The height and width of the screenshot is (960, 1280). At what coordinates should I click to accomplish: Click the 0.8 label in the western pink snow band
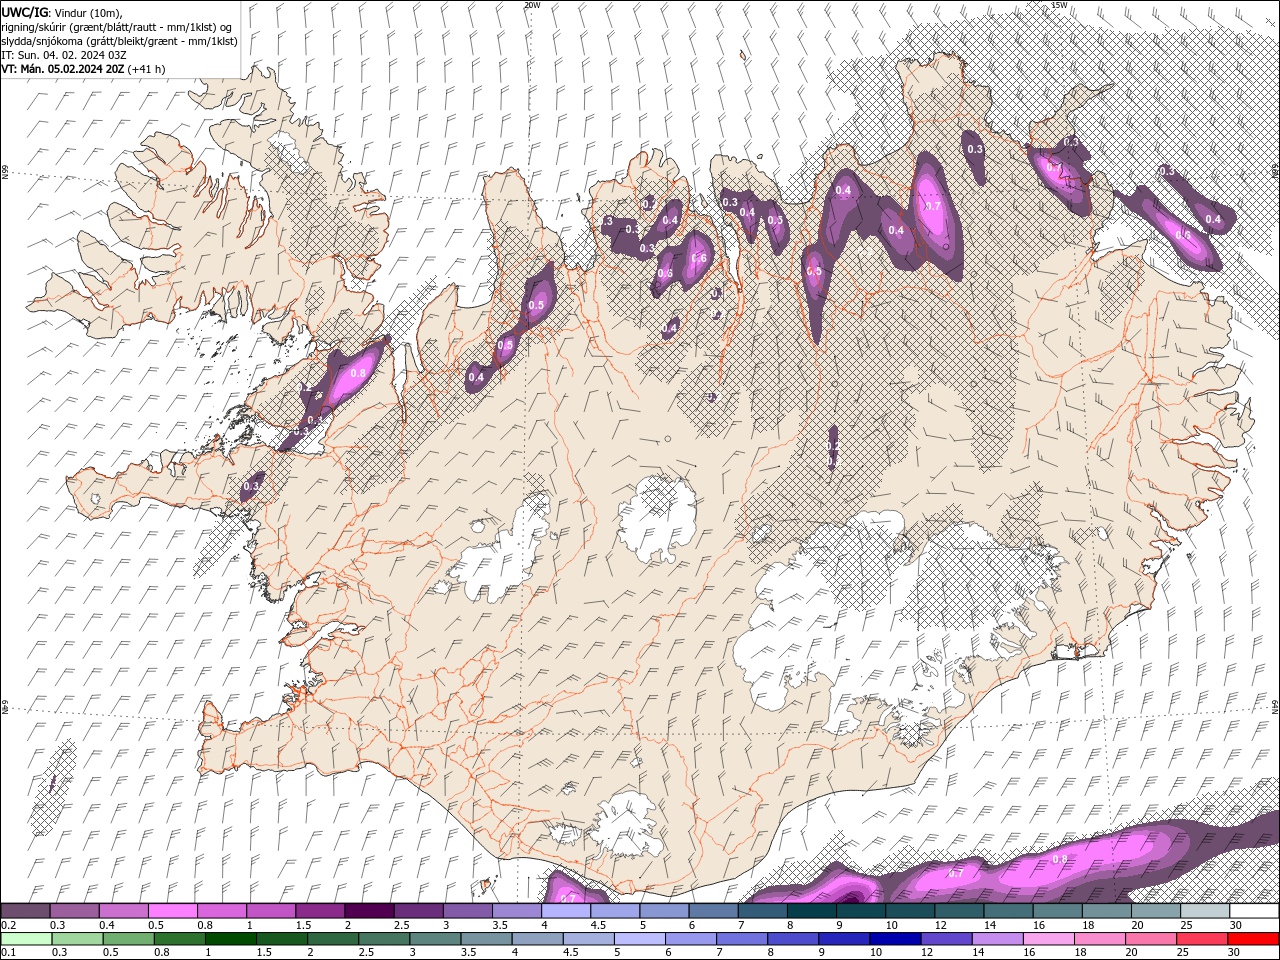359,373
